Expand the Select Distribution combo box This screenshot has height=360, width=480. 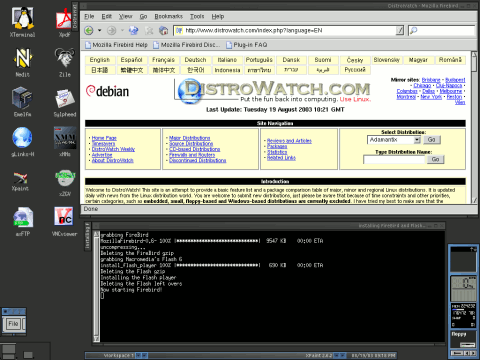point(417,140)
